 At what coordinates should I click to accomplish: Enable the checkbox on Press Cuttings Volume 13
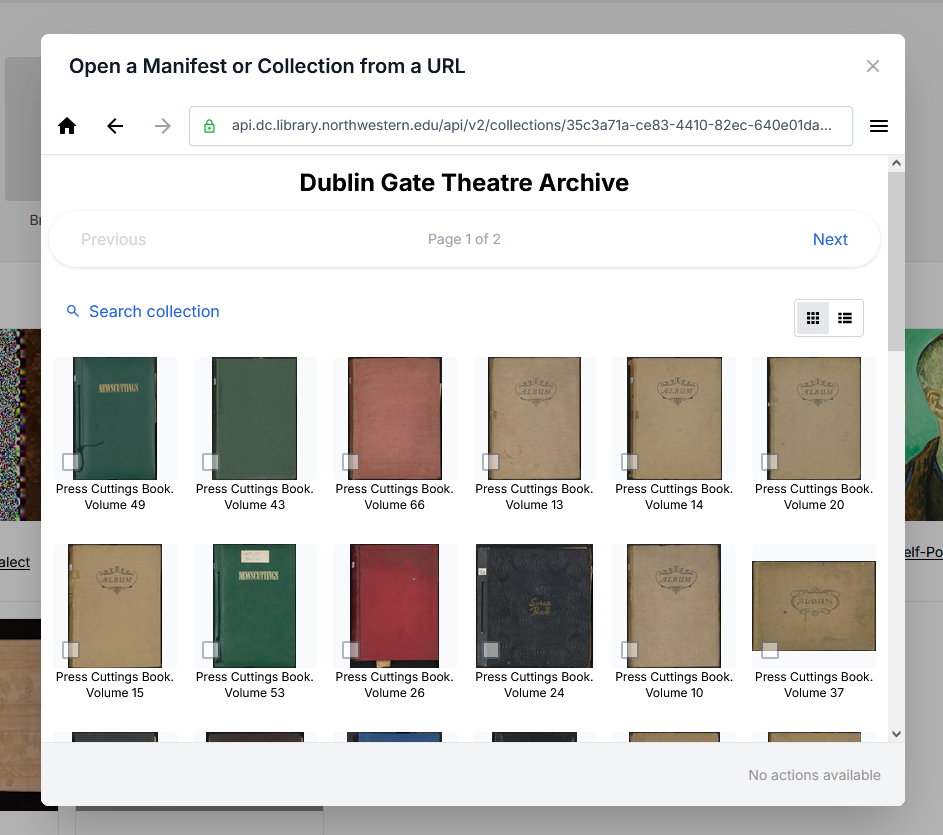tap(490, 462)
